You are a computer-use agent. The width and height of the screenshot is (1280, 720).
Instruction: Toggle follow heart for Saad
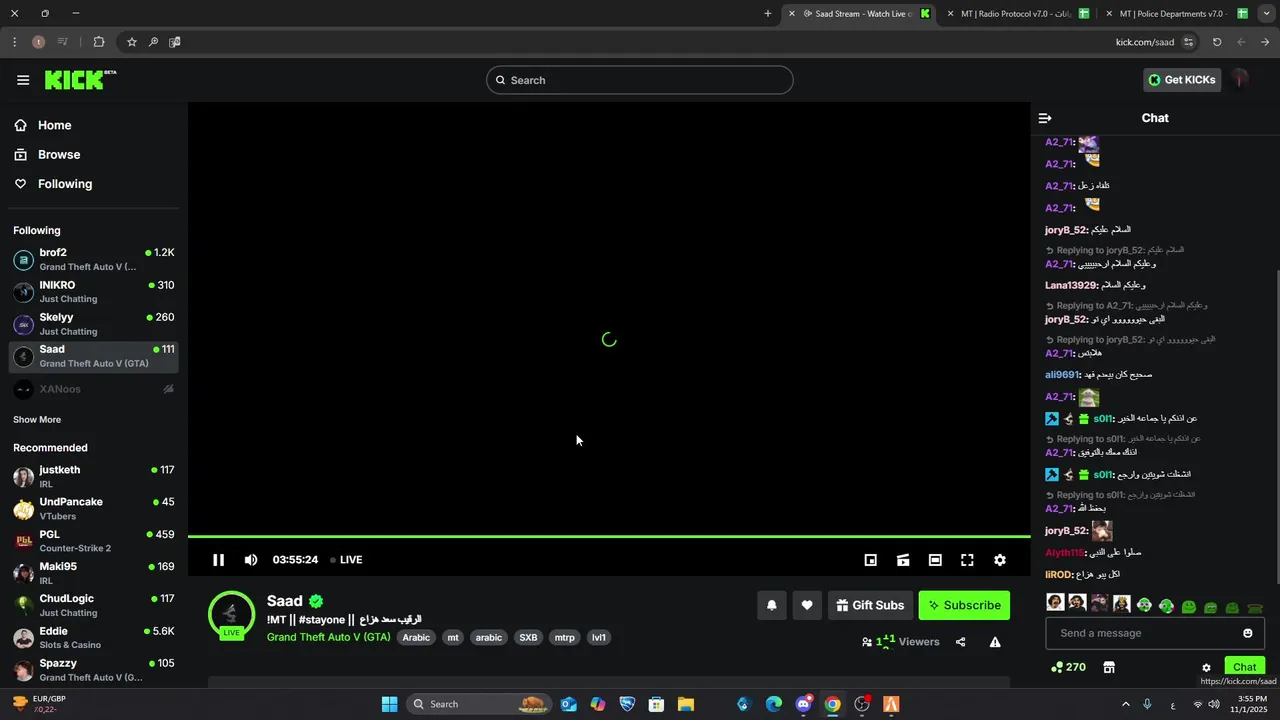coord(807,605)
